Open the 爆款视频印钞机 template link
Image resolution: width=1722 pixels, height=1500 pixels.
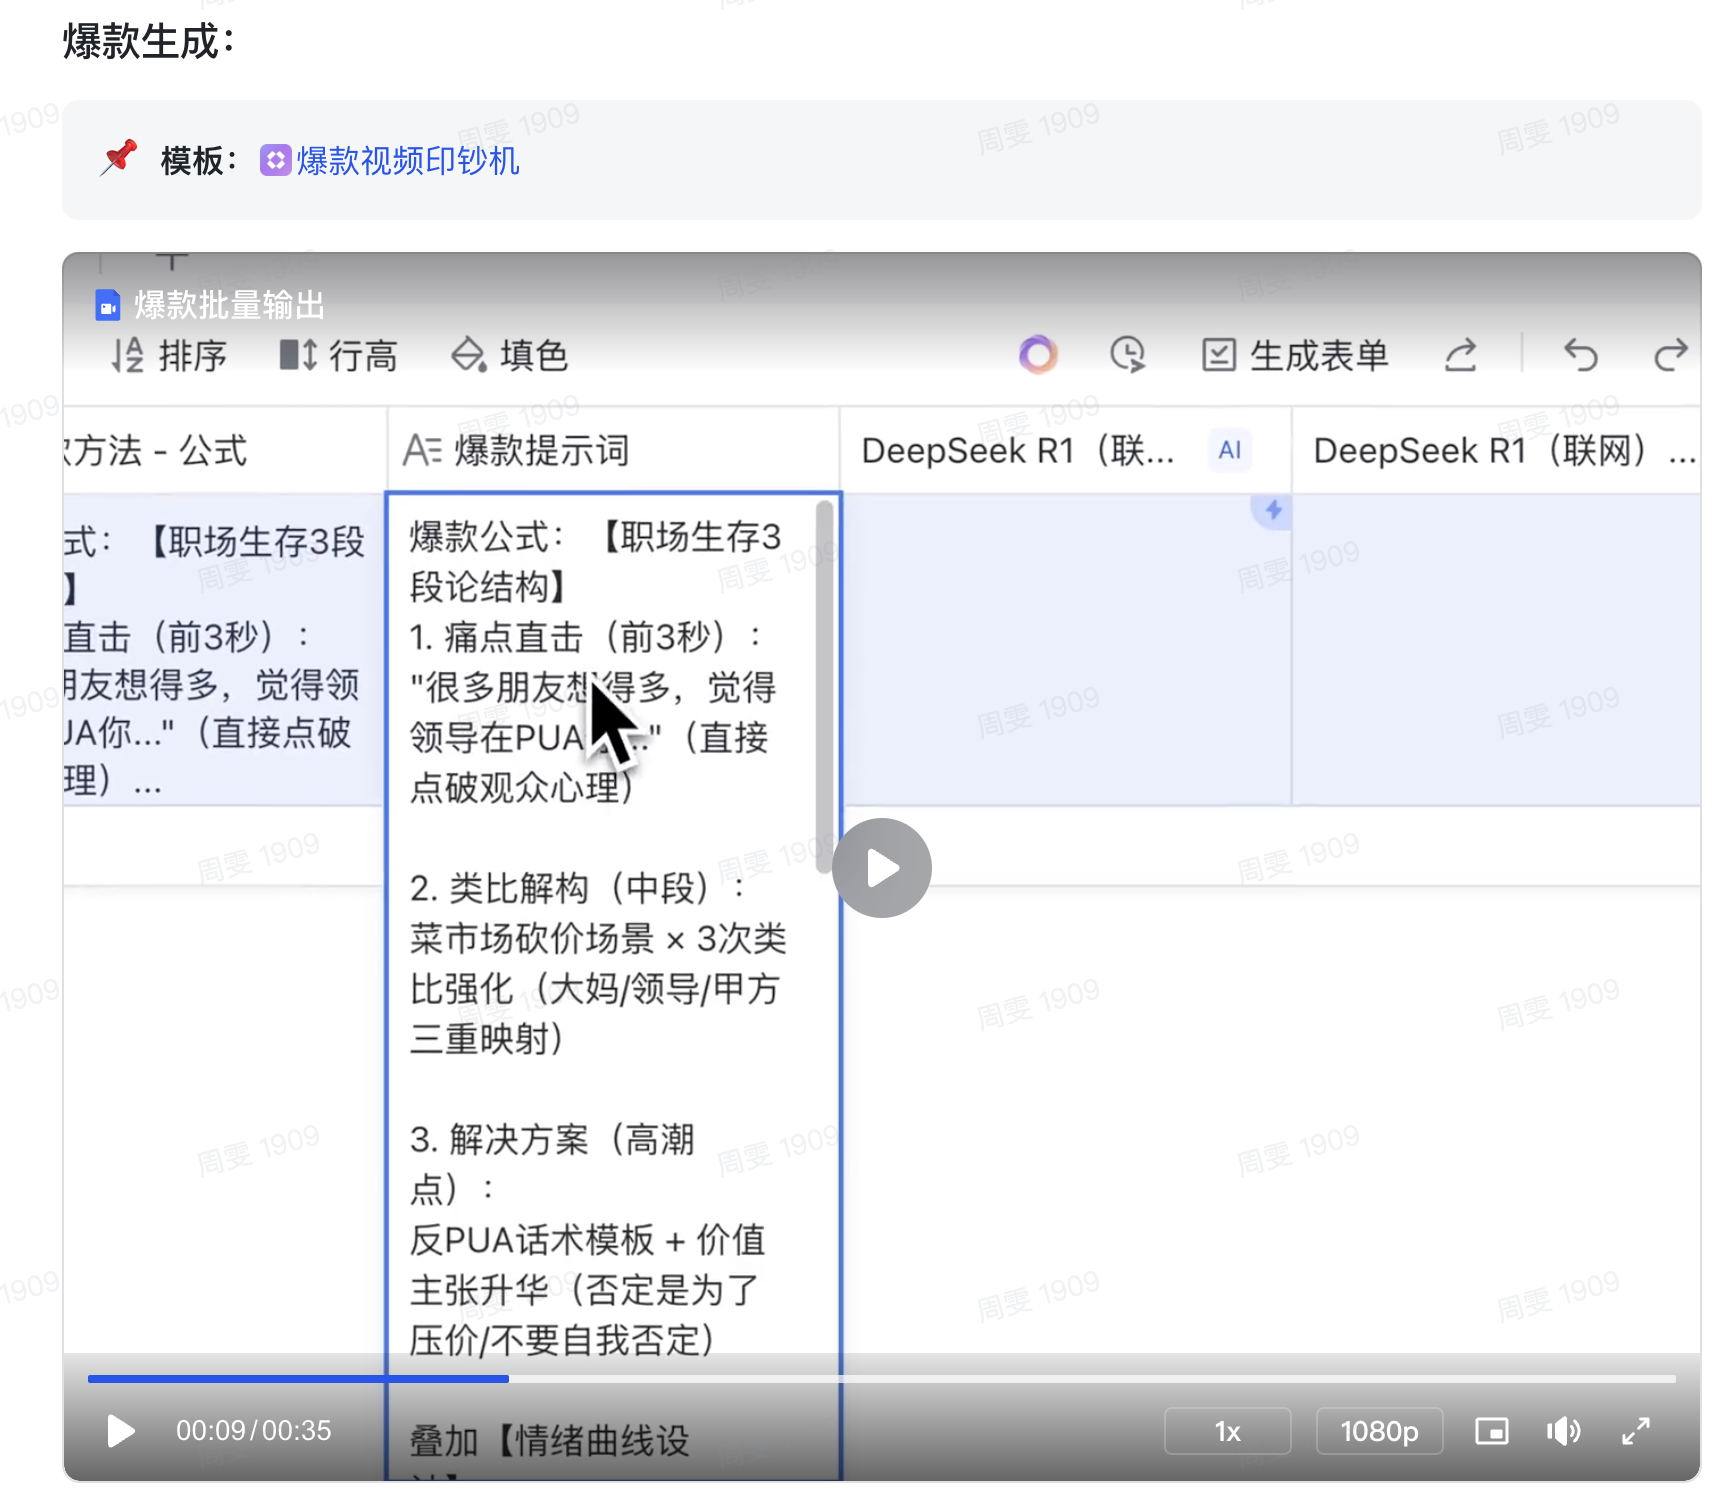pos(407,160)
